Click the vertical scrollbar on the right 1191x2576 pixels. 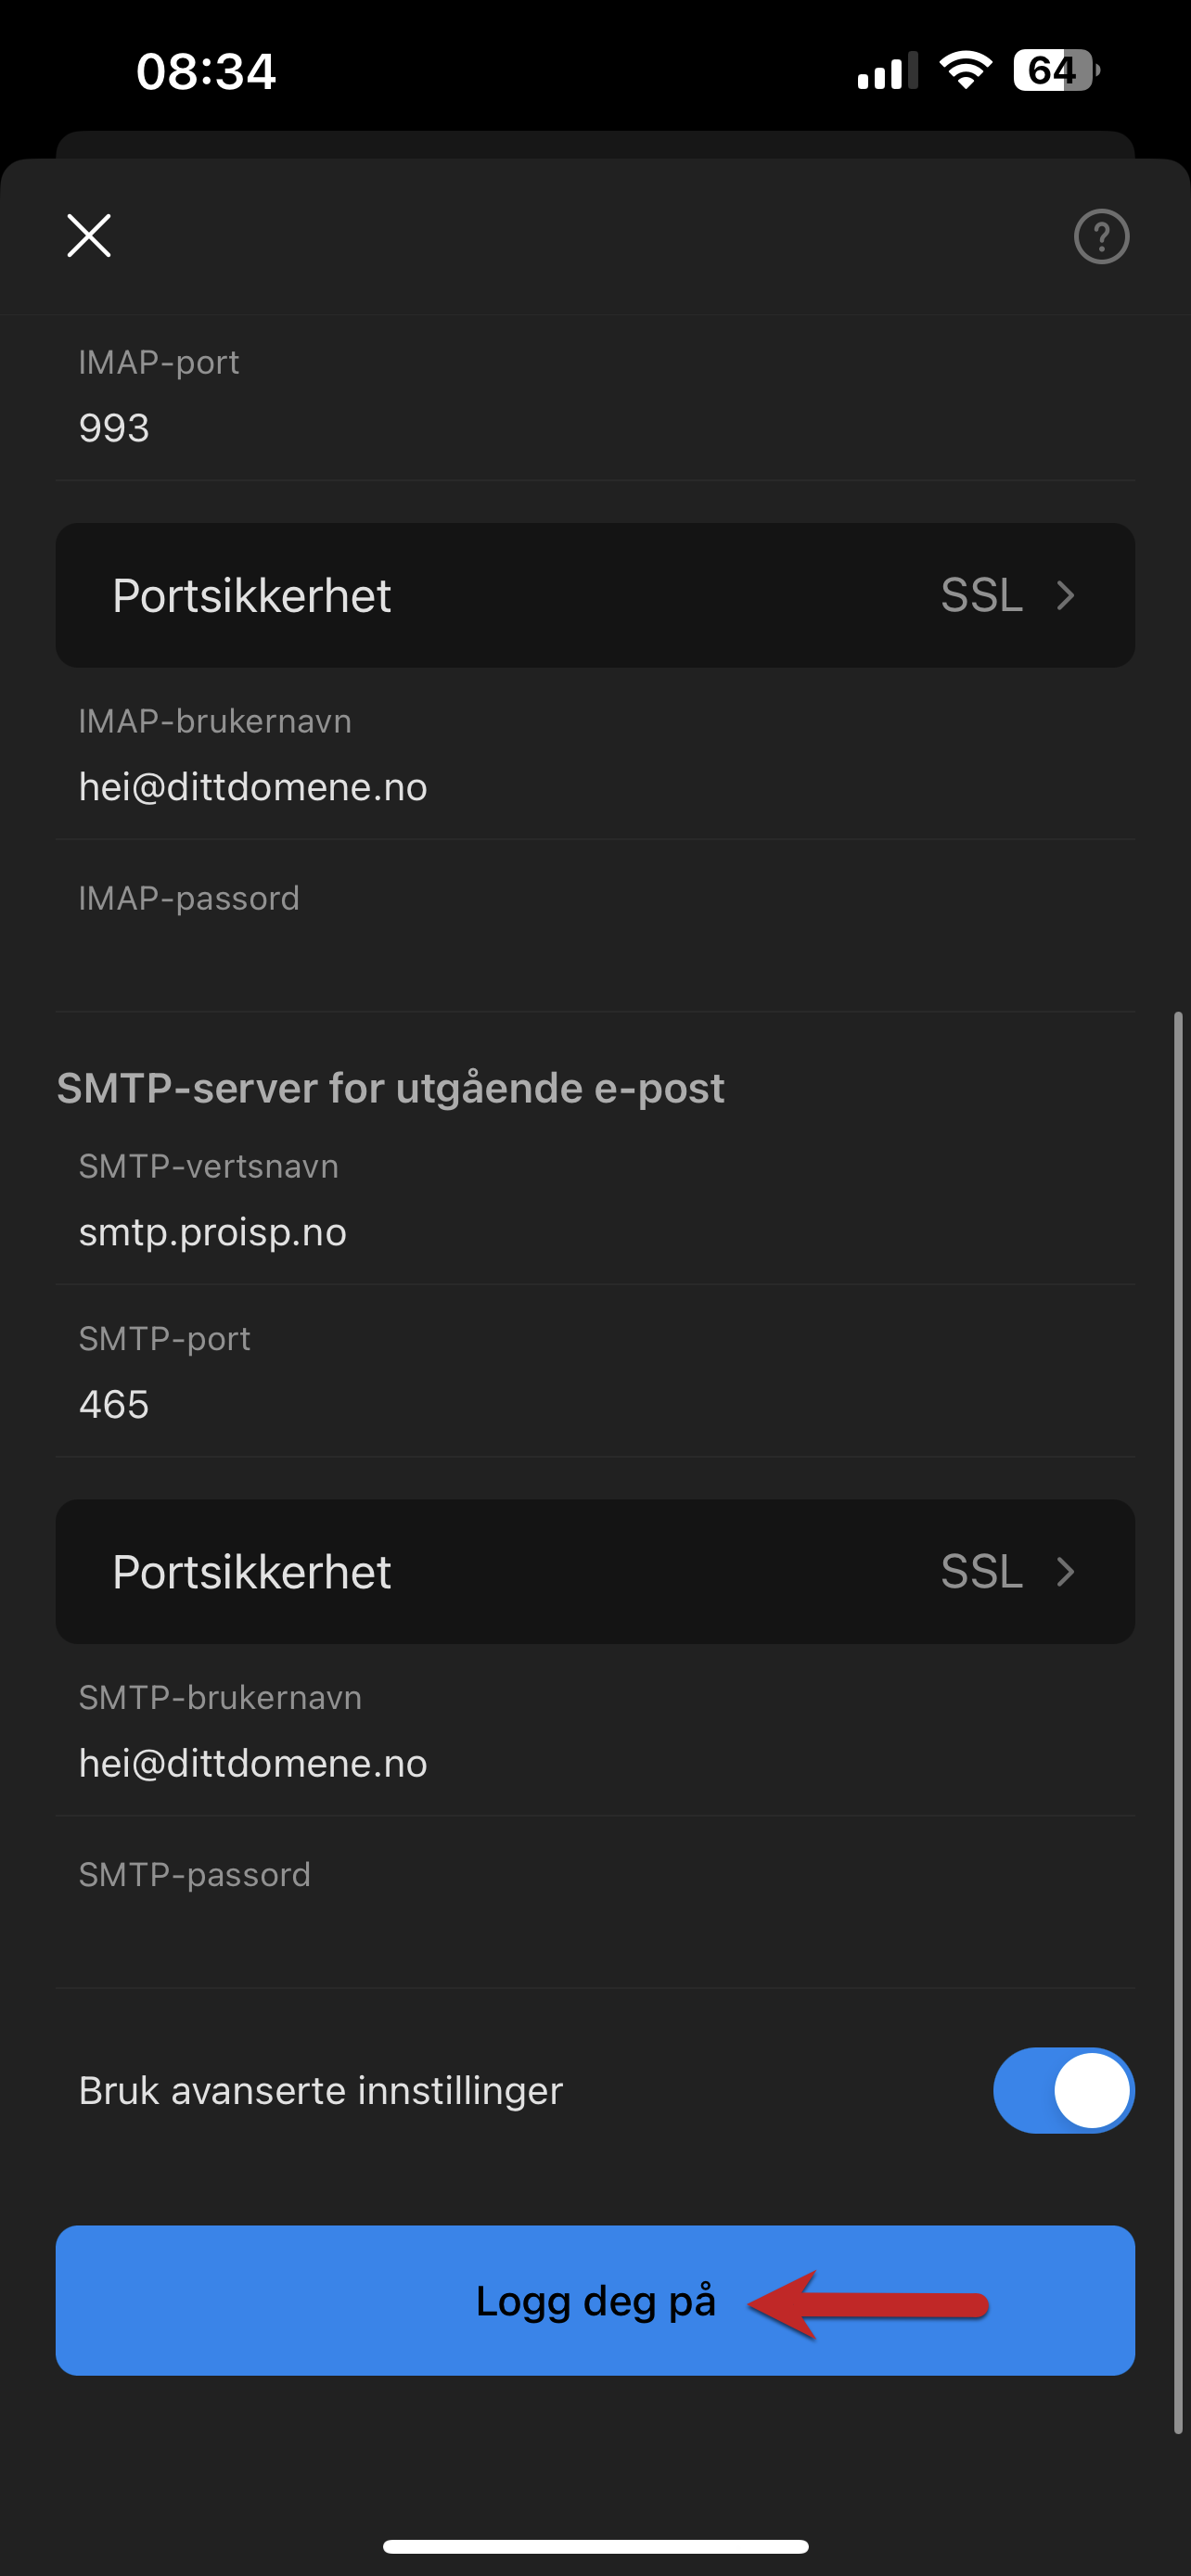(x=1178, y=1723)
